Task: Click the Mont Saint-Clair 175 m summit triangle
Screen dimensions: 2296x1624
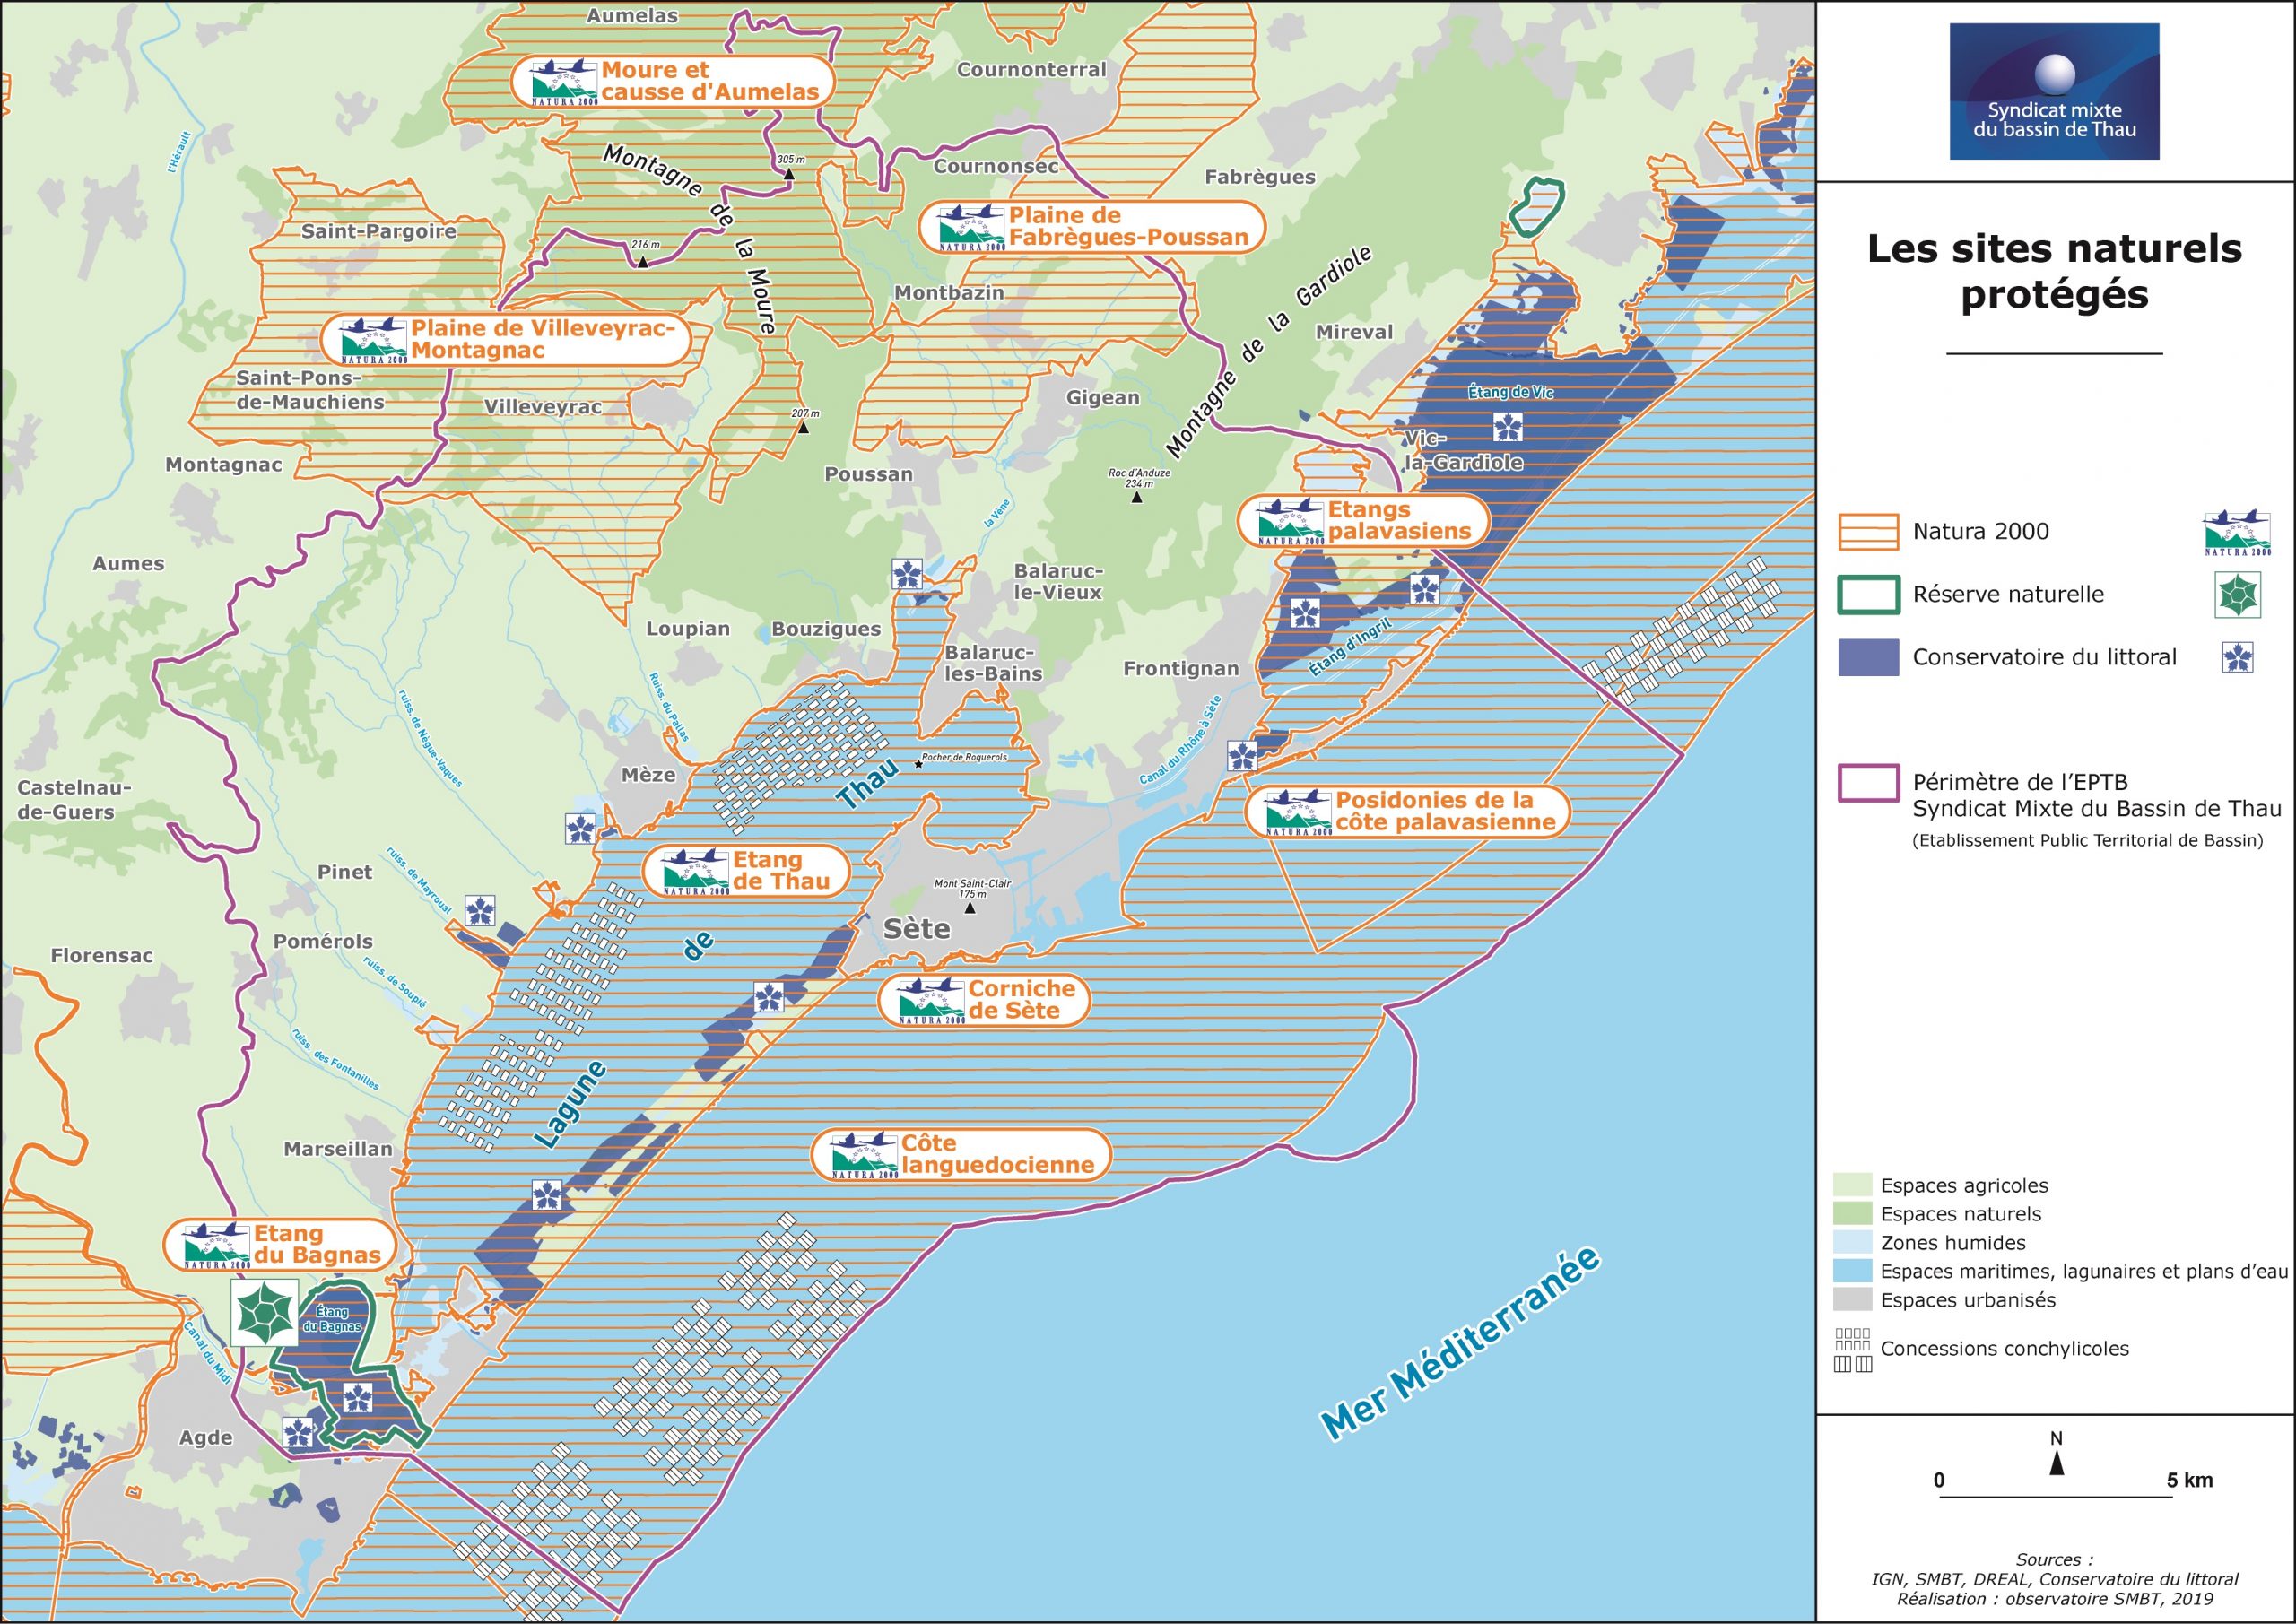Action: point(969,908)
